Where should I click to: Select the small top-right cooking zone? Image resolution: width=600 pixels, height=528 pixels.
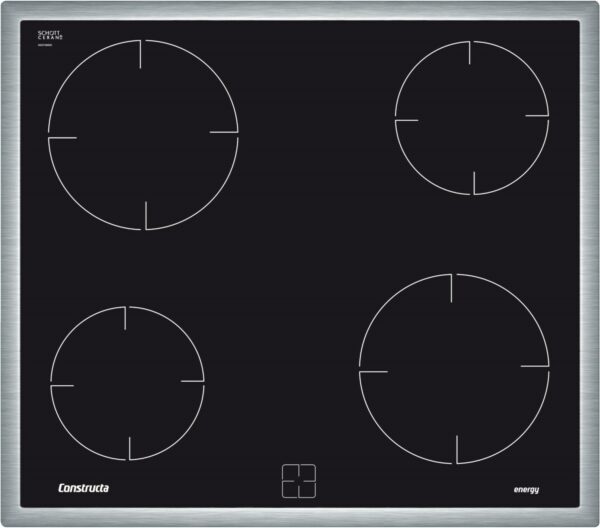point(472,118)
